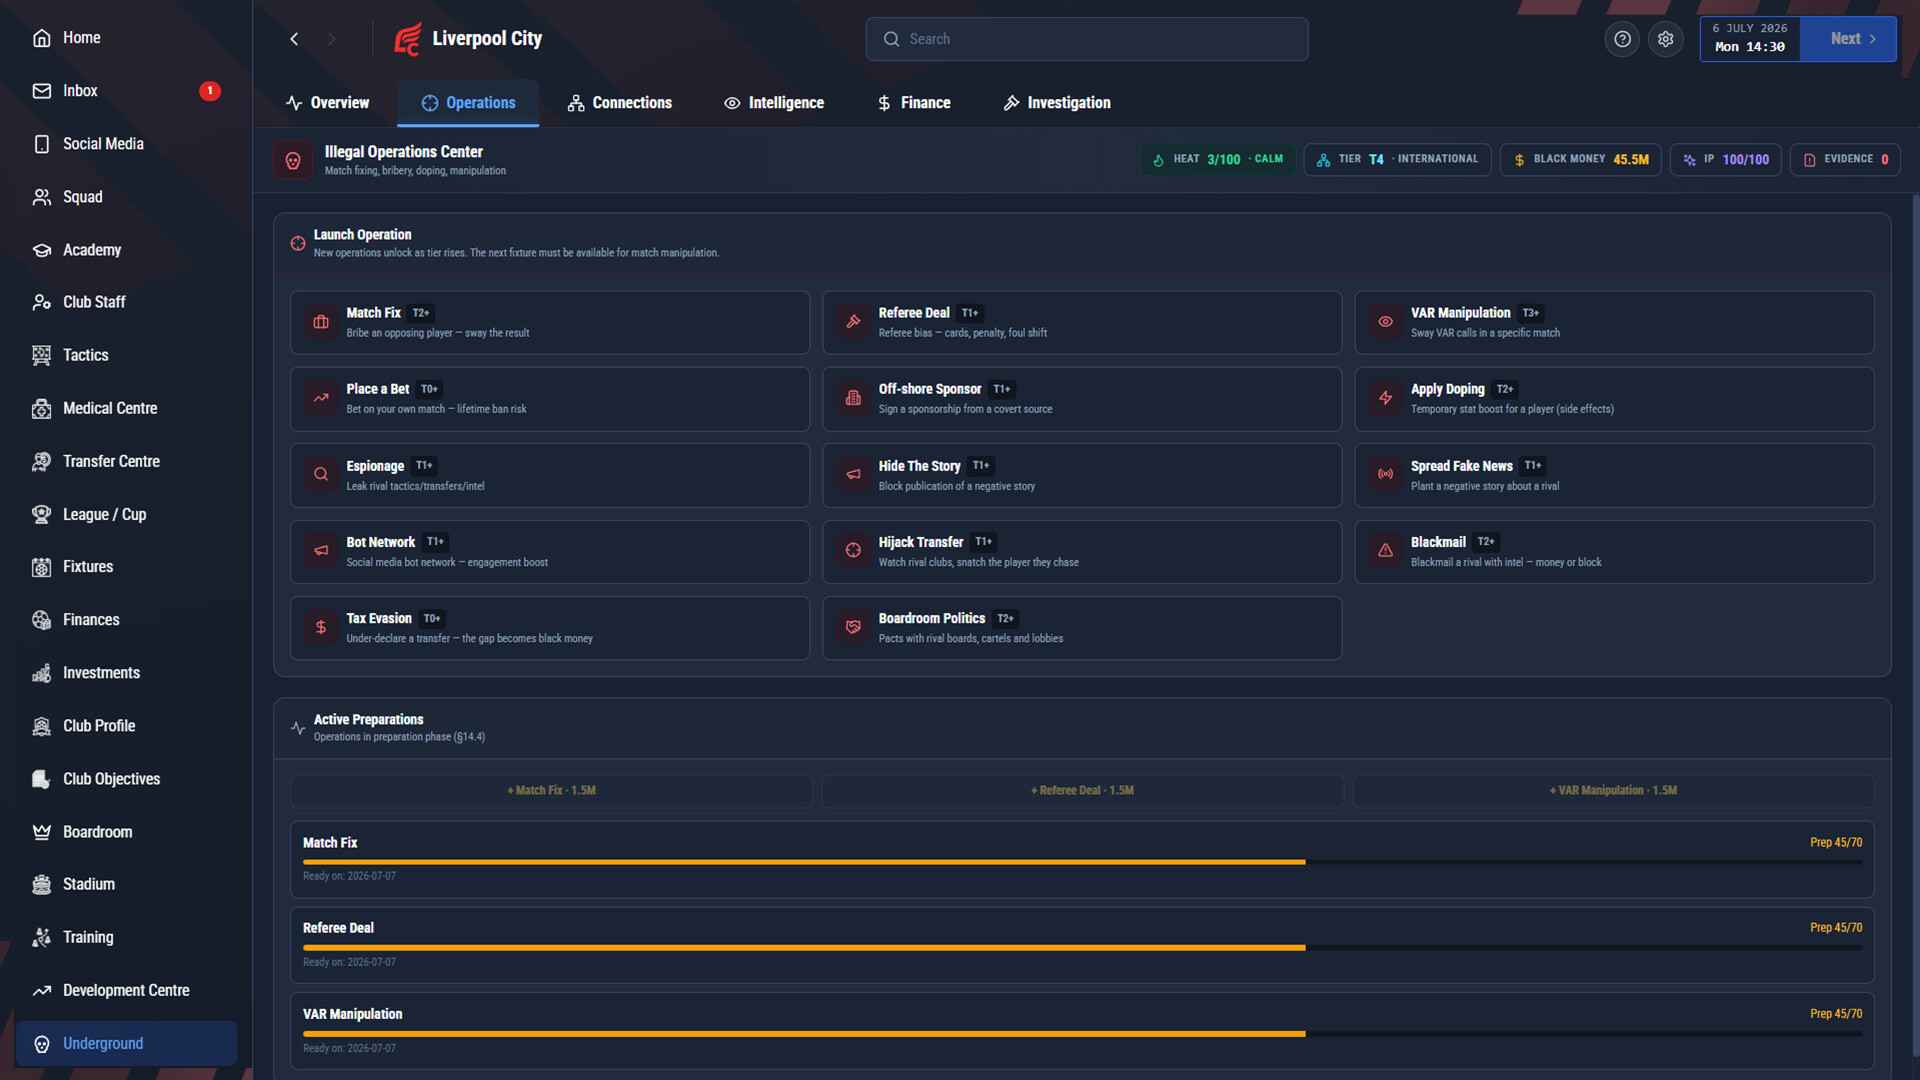
Task: Add a Referee Deal preparation for 1.5M
Action: (x=1082, y=790)
